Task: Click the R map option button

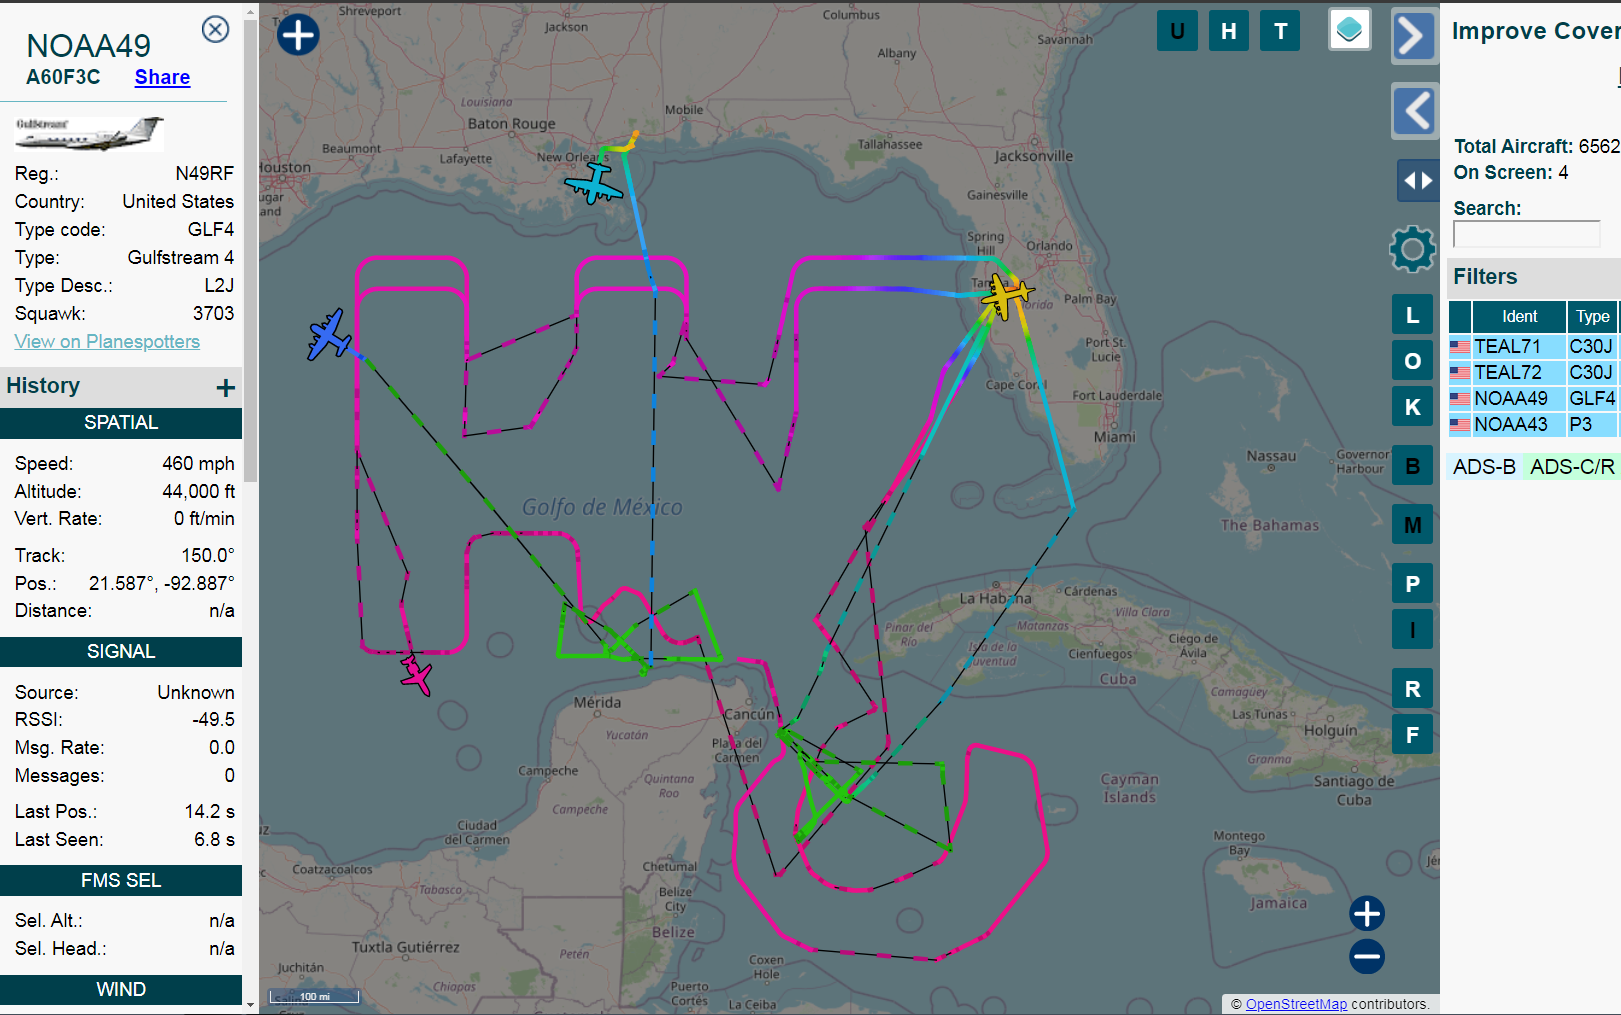Action: (x=1412, y=689)
